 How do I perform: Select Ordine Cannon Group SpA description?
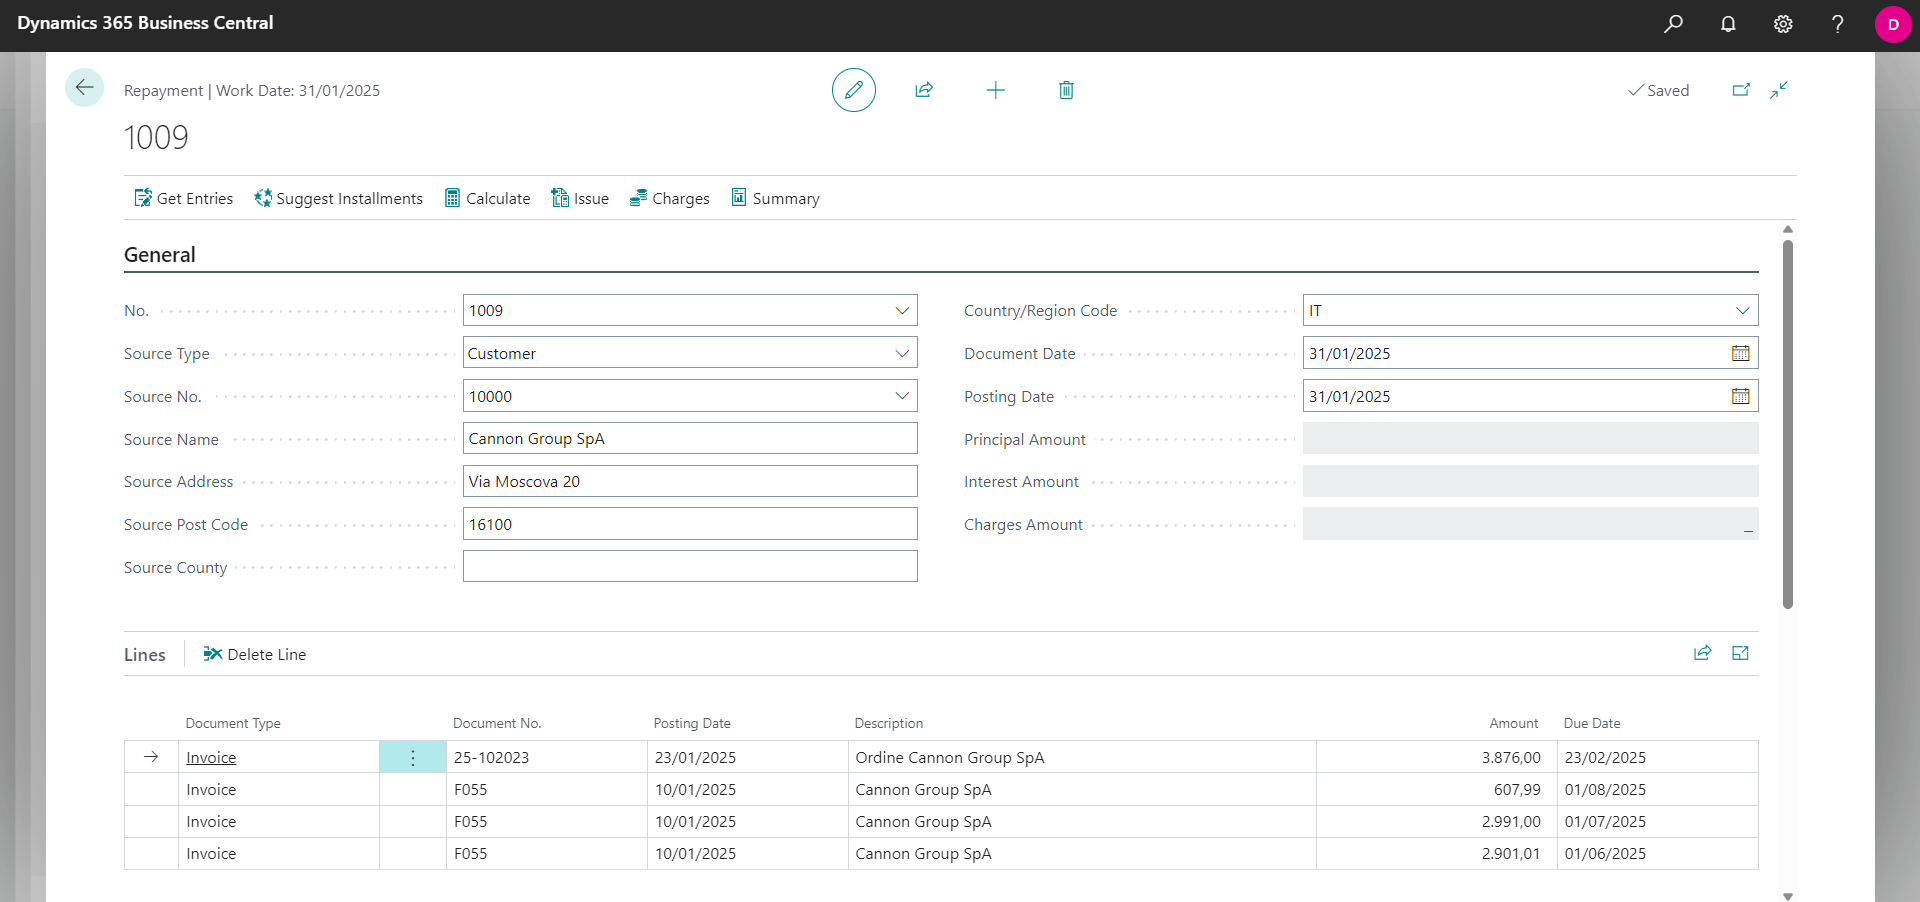pyautogui.click(x=1082, y=757)
